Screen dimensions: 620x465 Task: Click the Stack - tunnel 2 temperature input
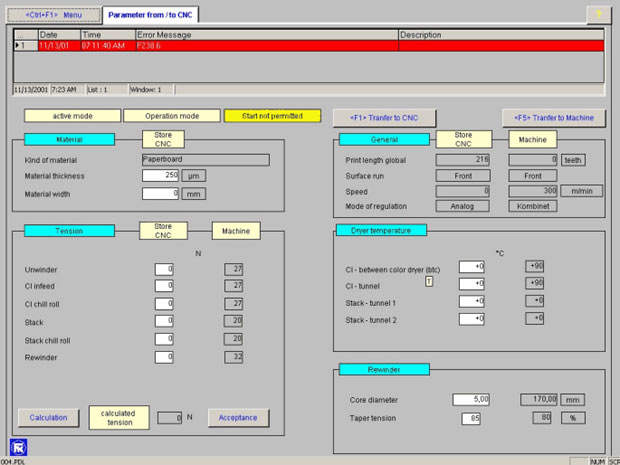(x=472, y=319)
